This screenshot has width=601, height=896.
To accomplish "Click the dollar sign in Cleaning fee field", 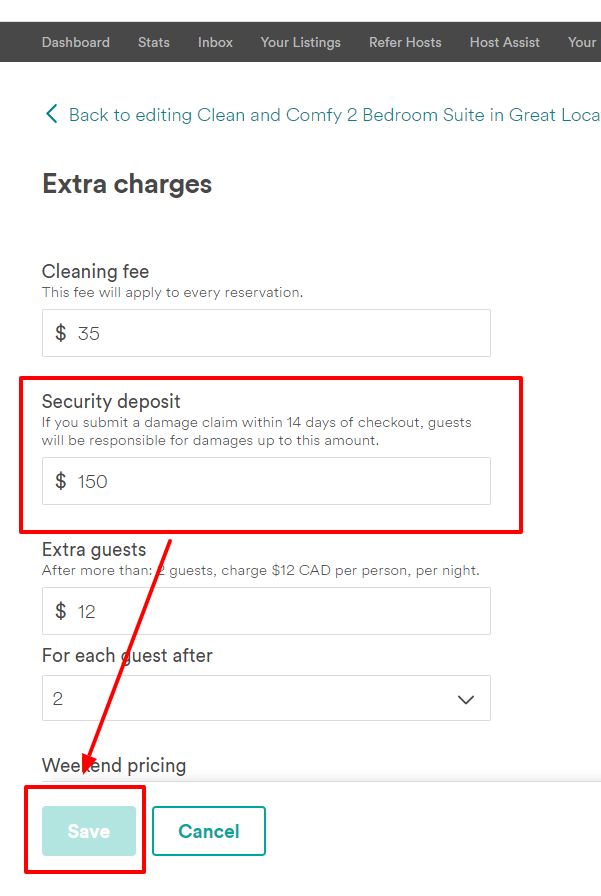I will pyautogui.click(x=61, y=333).
